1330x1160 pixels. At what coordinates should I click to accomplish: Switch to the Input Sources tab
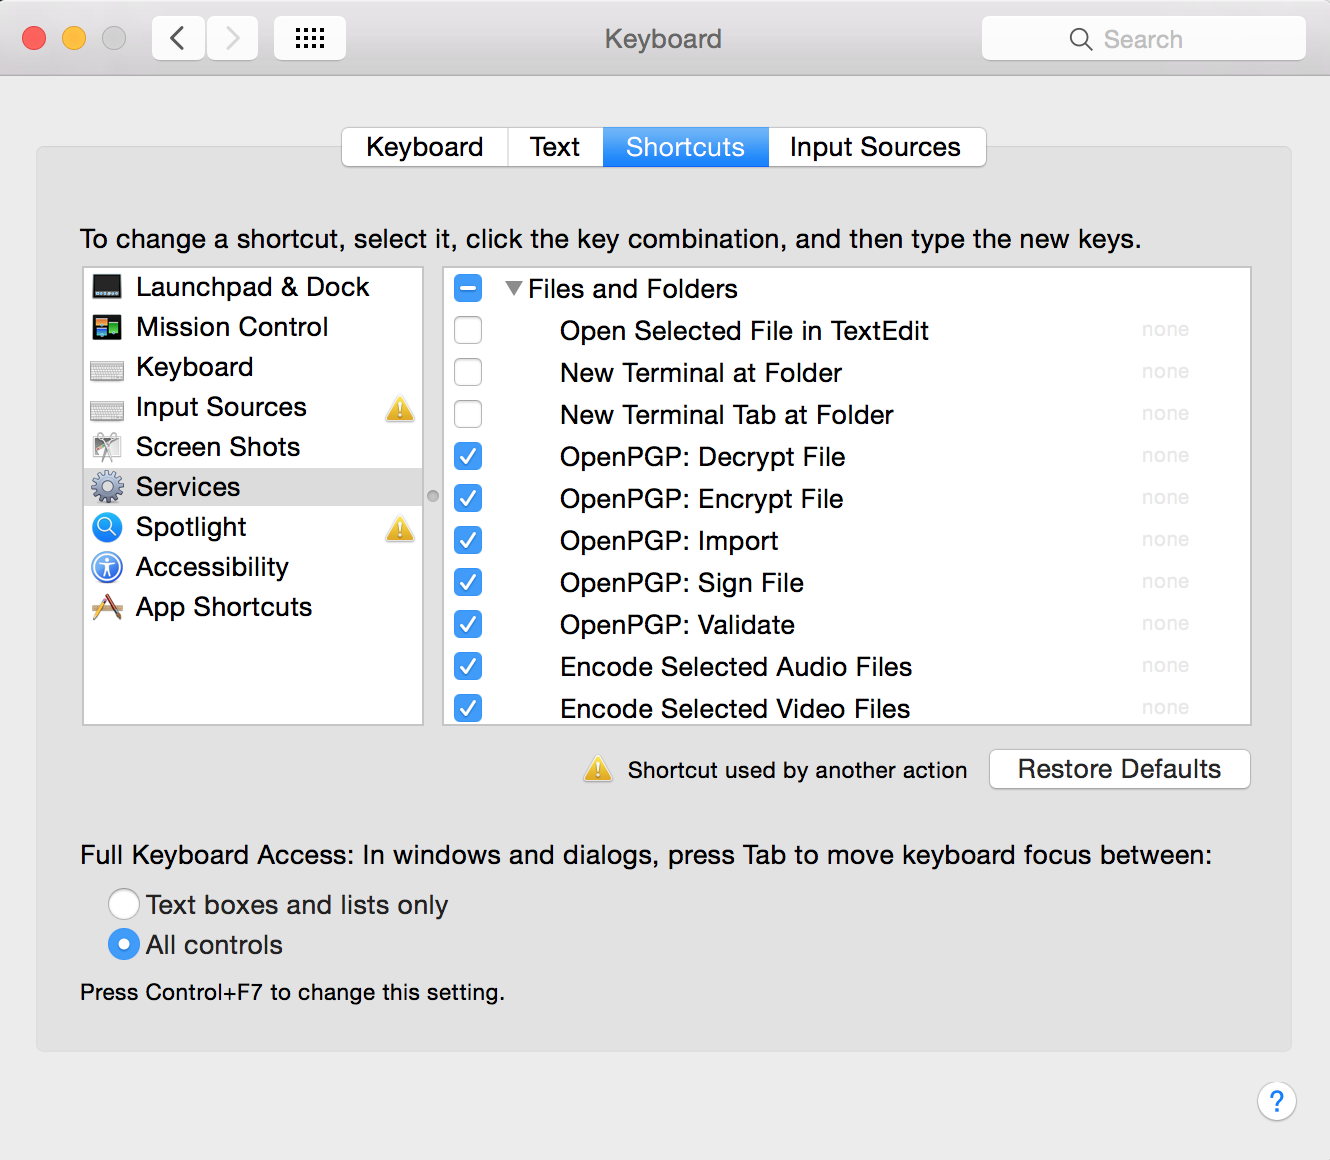click(876, 147)
